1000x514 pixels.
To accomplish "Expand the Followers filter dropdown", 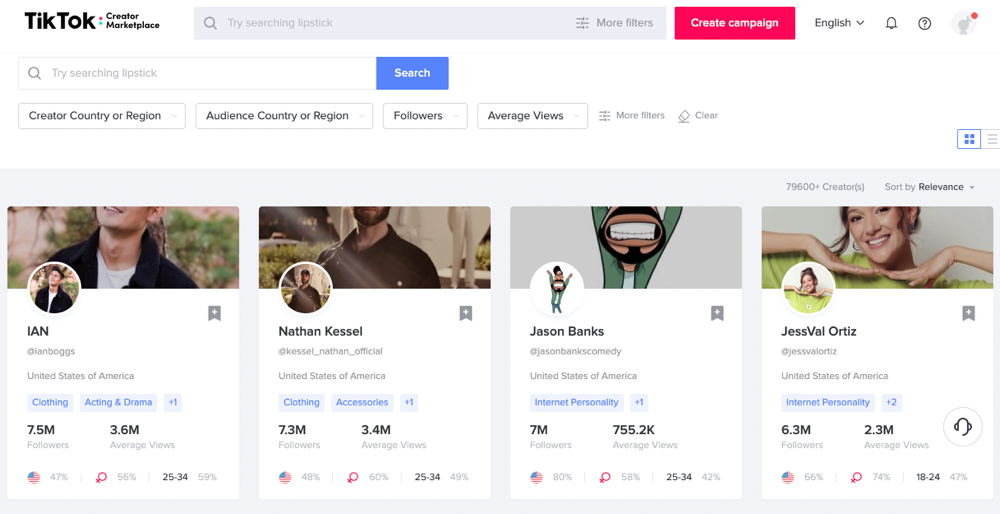I will (x=425, y=116).
